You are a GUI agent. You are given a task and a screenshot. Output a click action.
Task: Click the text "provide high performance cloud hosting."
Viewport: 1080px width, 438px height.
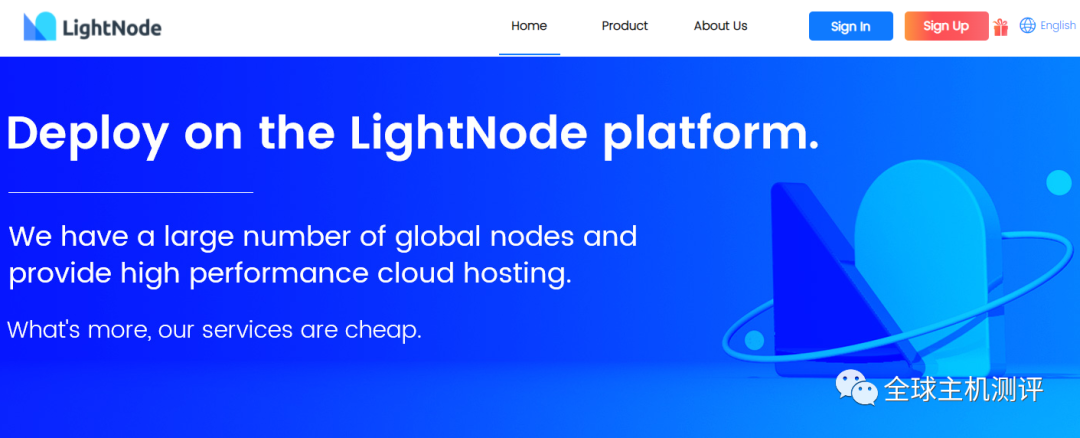coord(290,274)
